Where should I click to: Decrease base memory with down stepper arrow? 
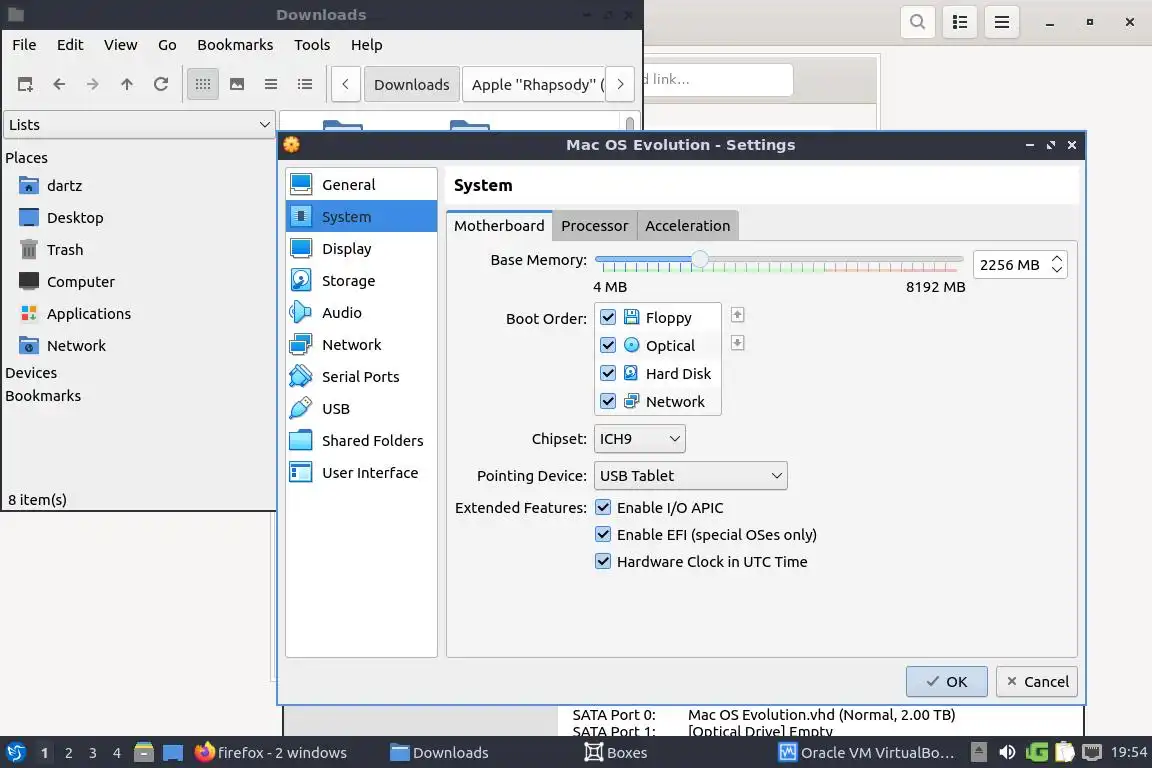[x=1056, y=270]
